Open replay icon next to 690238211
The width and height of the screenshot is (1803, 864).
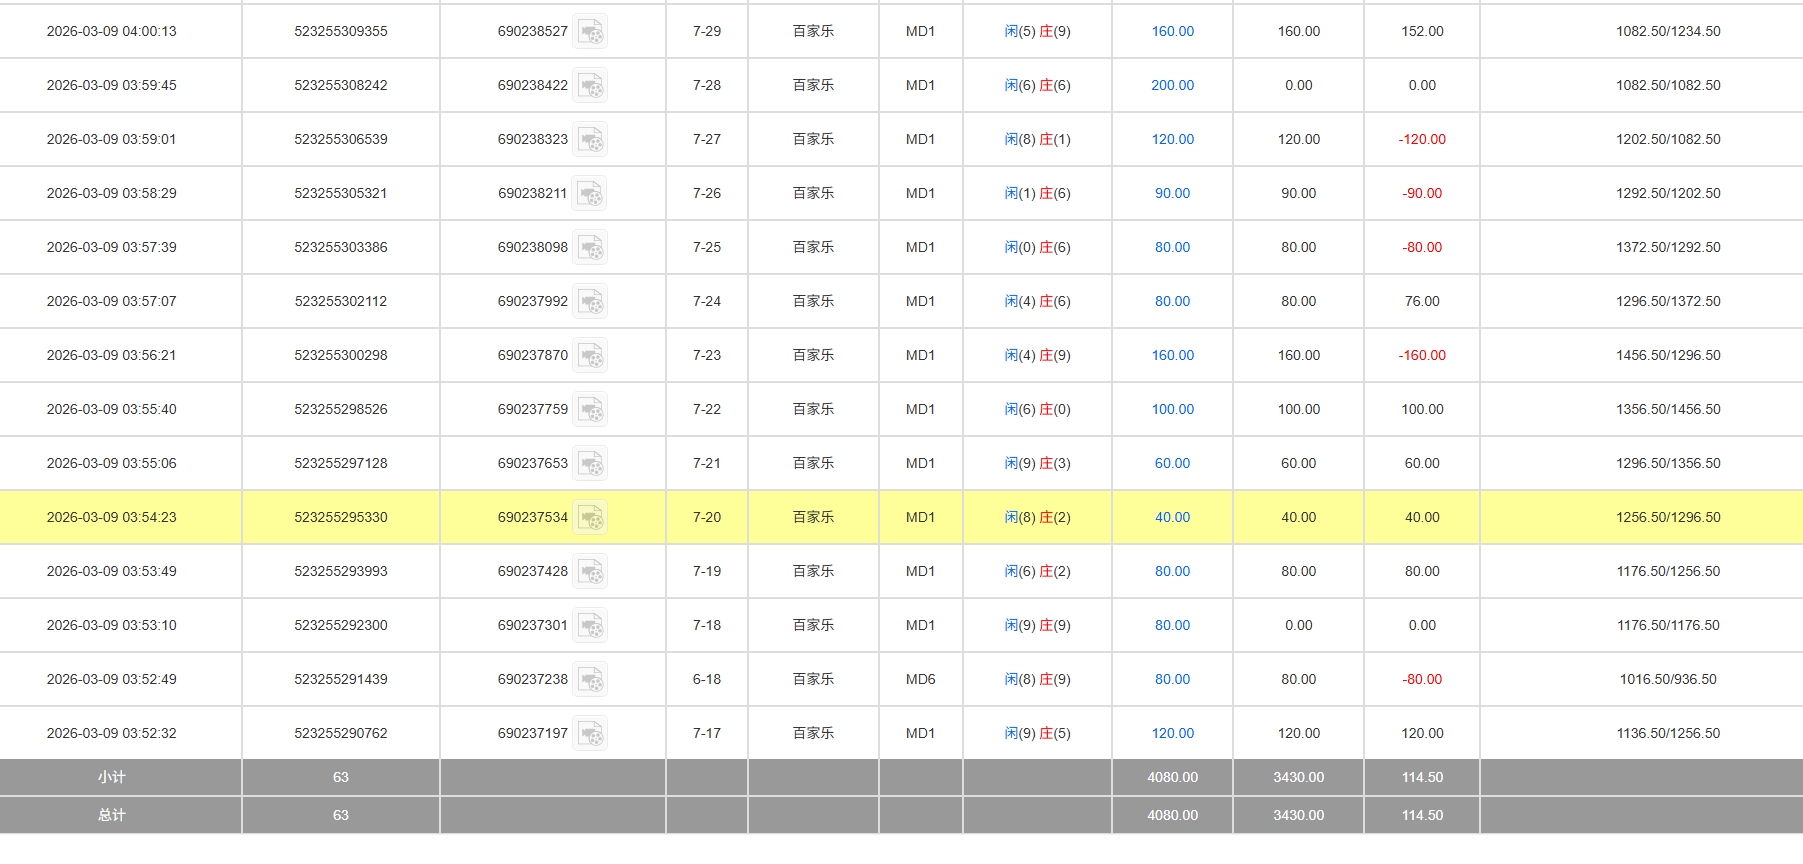point(591,194)
